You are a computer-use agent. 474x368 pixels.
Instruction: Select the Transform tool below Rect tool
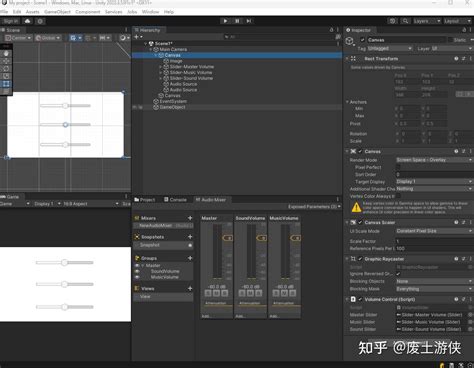(x=6, y=91)
